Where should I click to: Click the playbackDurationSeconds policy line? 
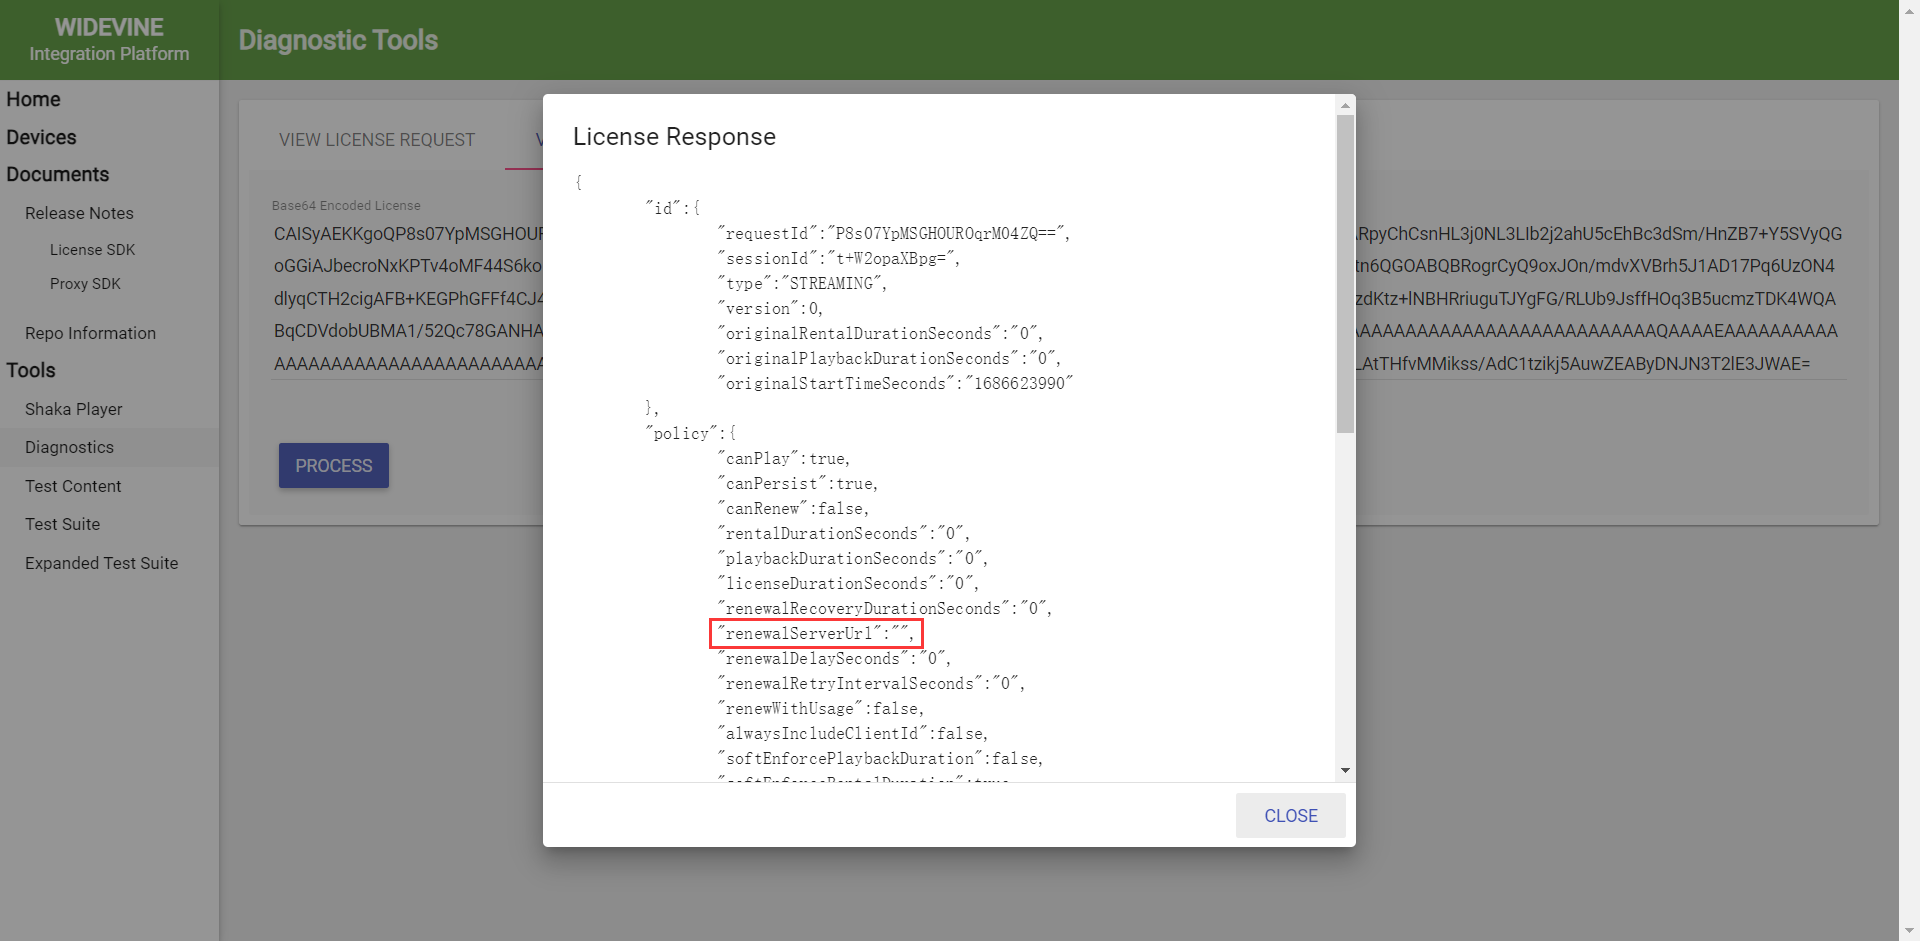(853, 559)
